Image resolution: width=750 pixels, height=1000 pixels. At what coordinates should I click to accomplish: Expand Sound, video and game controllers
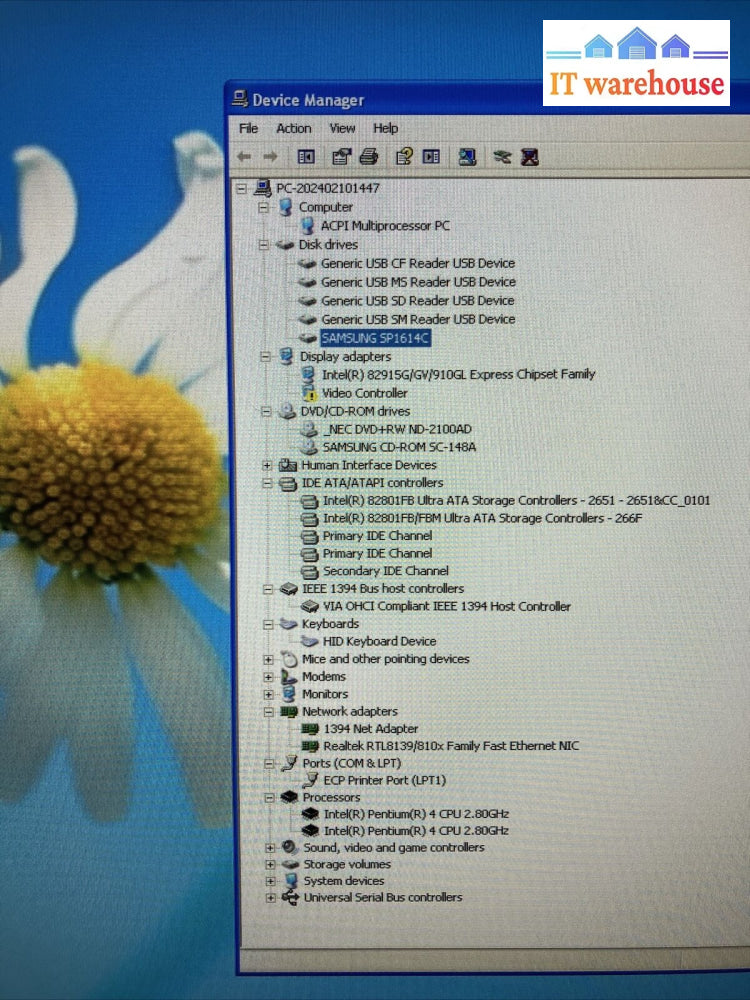click(x=269, y=848)
